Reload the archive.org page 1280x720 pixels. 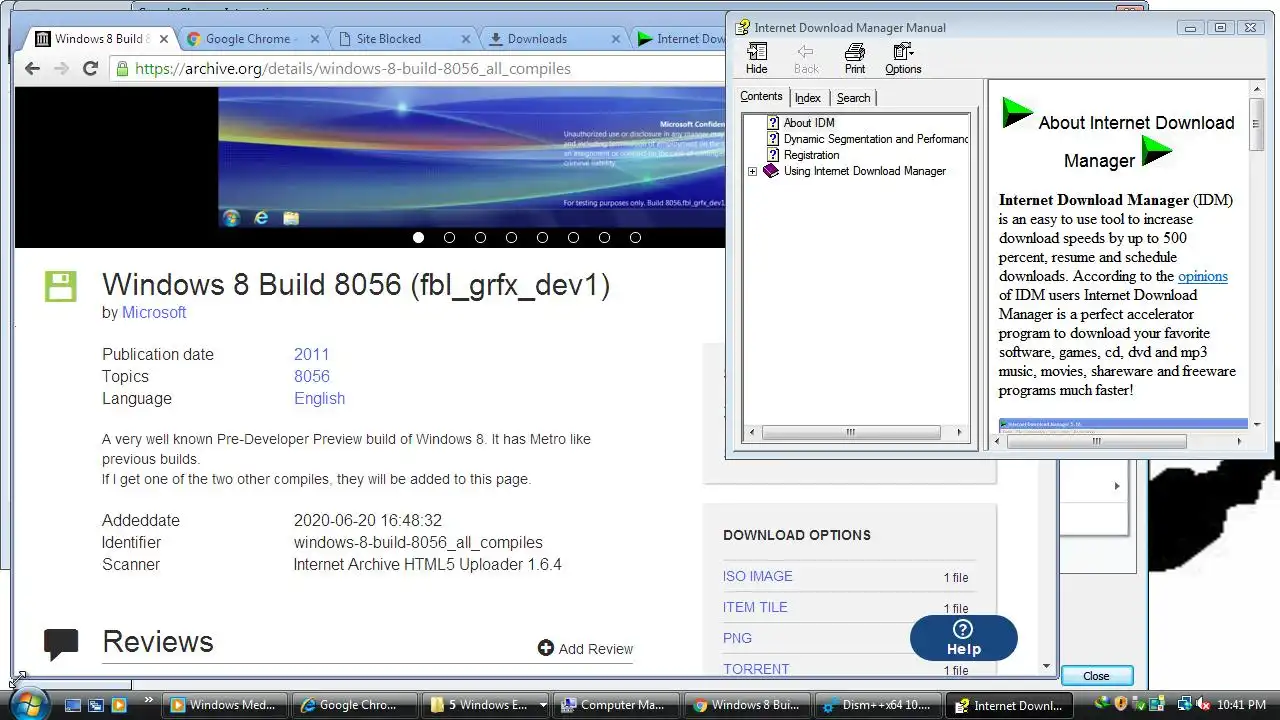90,69
